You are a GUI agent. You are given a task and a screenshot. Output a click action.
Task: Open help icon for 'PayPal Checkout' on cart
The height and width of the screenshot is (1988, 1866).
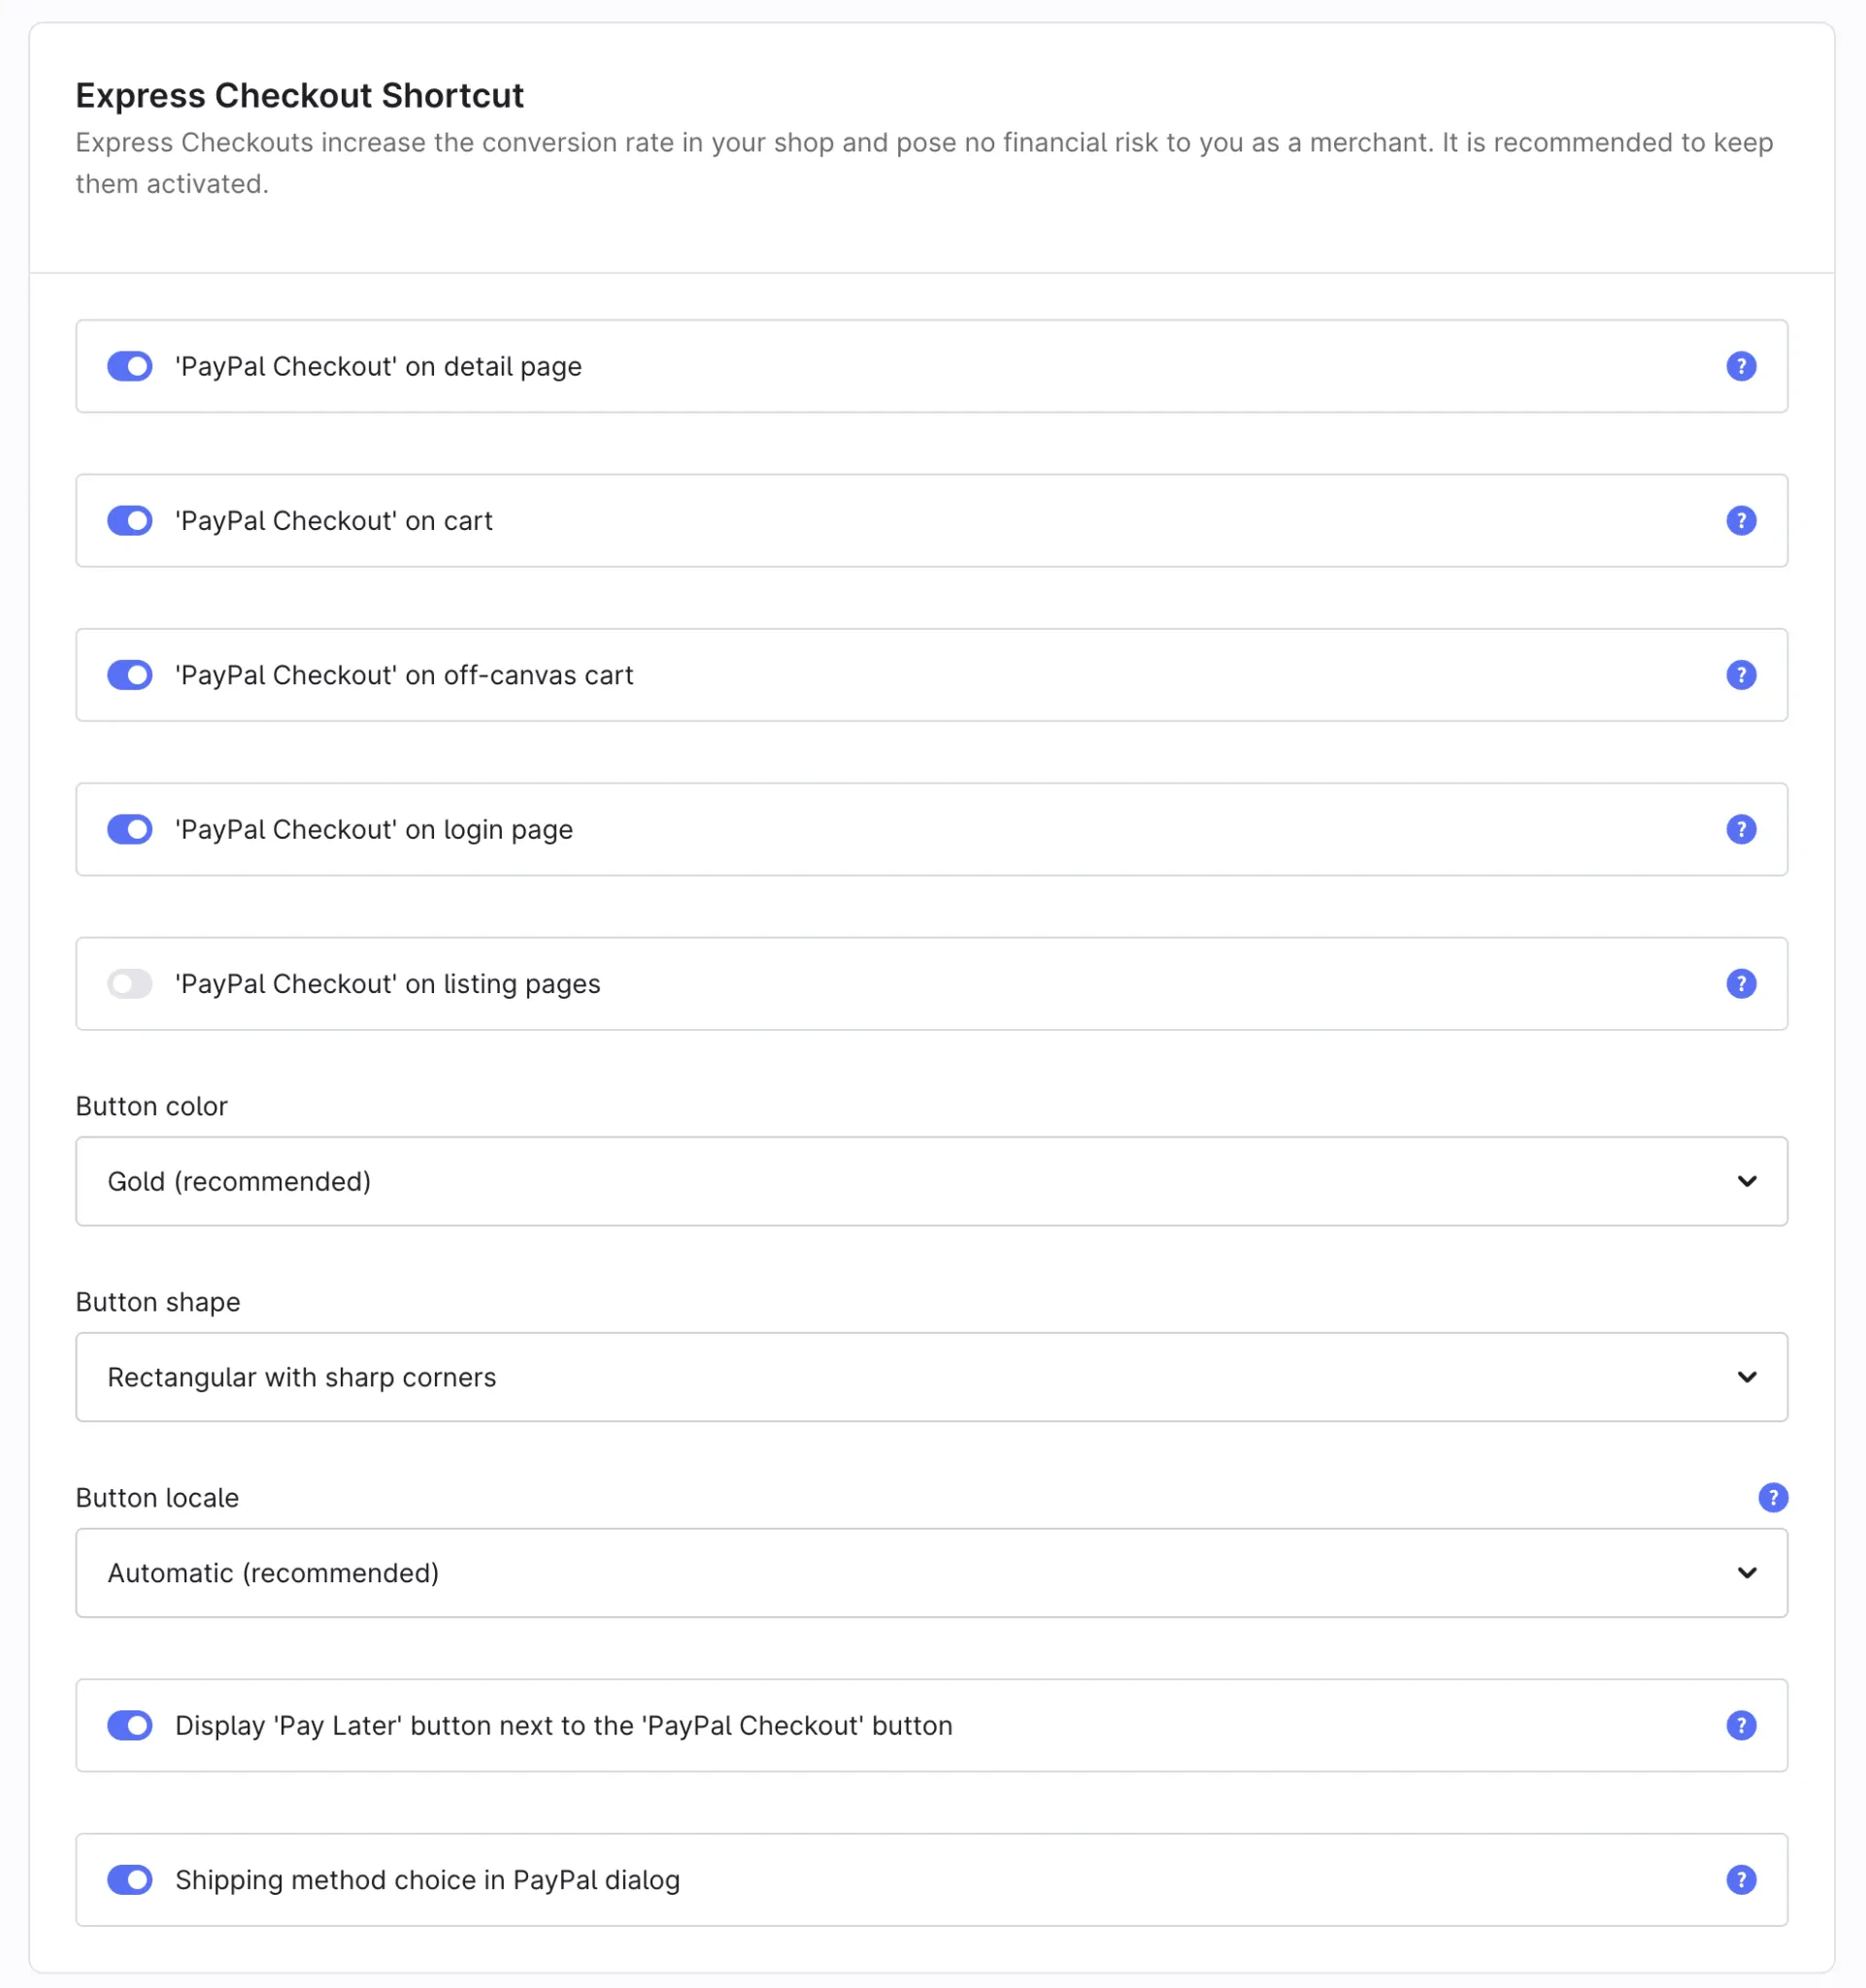[1741, 520]
